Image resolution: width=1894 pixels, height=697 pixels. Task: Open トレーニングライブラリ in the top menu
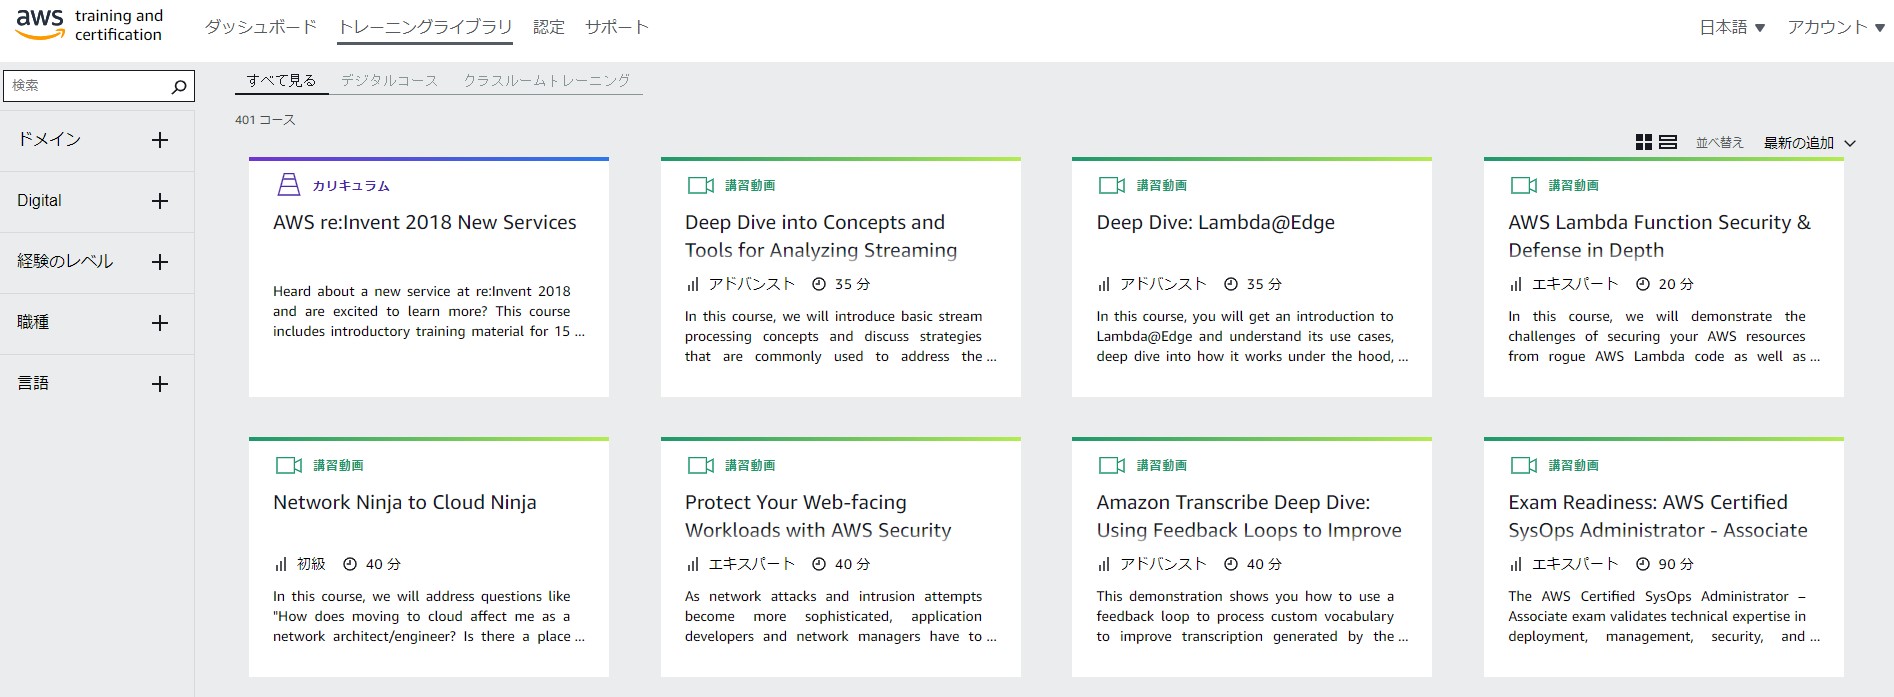coord(426,27)
